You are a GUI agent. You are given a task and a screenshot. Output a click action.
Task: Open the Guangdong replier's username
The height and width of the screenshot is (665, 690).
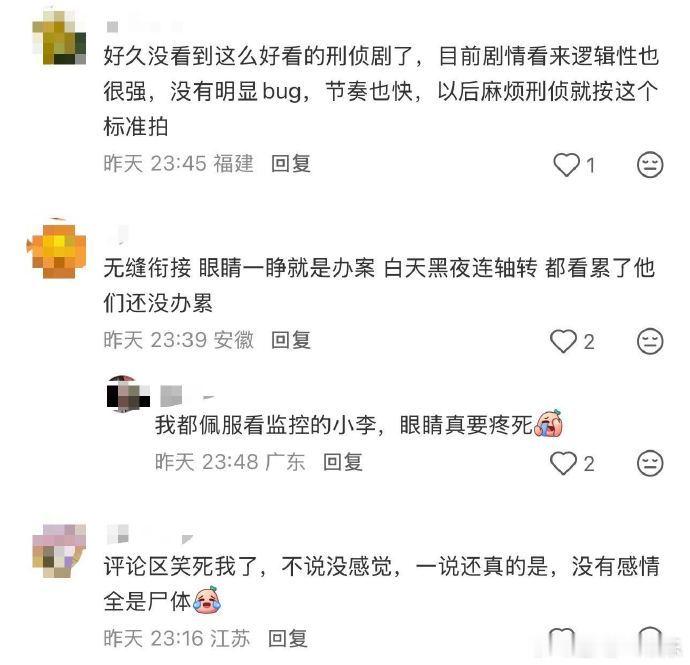[187, 395]
